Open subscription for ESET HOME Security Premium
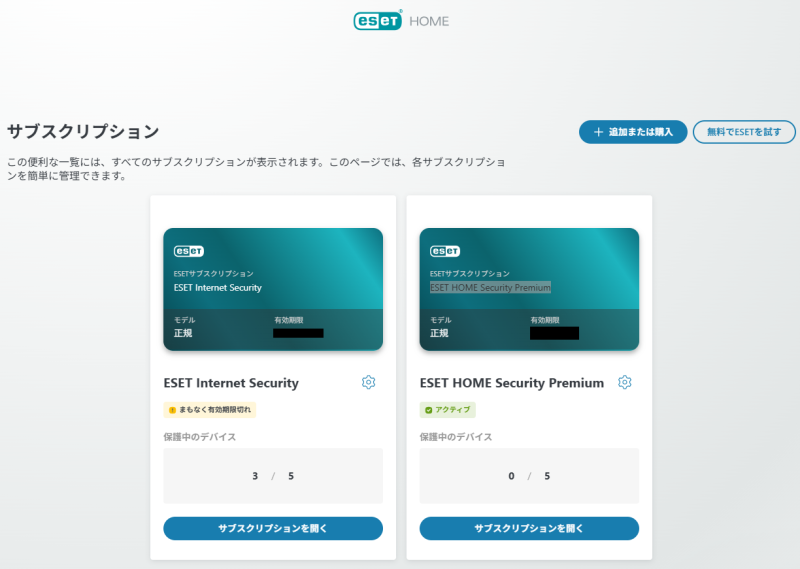The image size is (800, 569). (x=529, y=528)
